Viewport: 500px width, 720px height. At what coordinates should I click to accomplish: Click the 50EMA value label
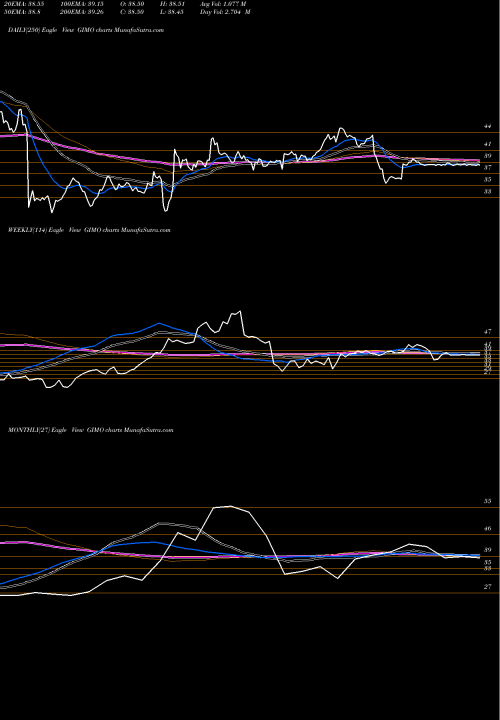pyautogui.click(x=23, y=12)
